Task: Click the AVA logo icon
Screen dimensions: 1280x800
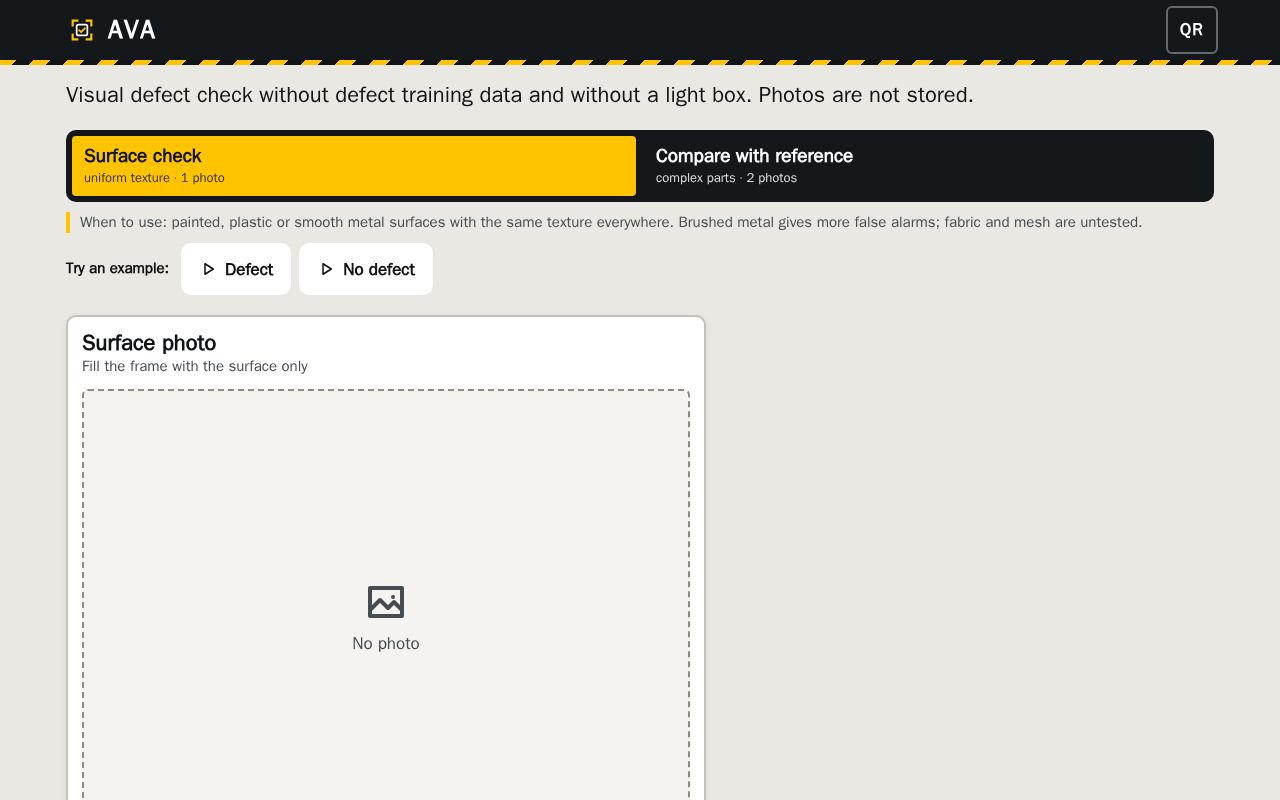Action: point(82,30)
